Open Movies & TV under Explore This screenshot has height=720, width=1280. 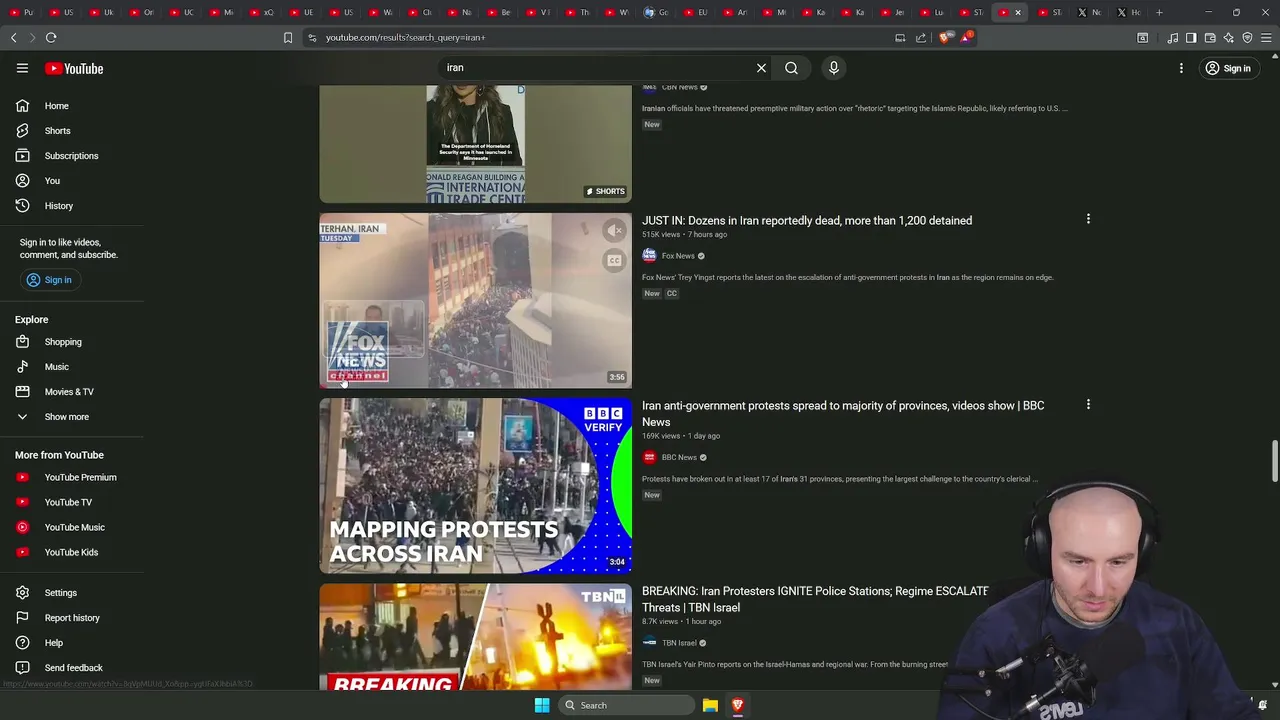click(x=70, y=392)
